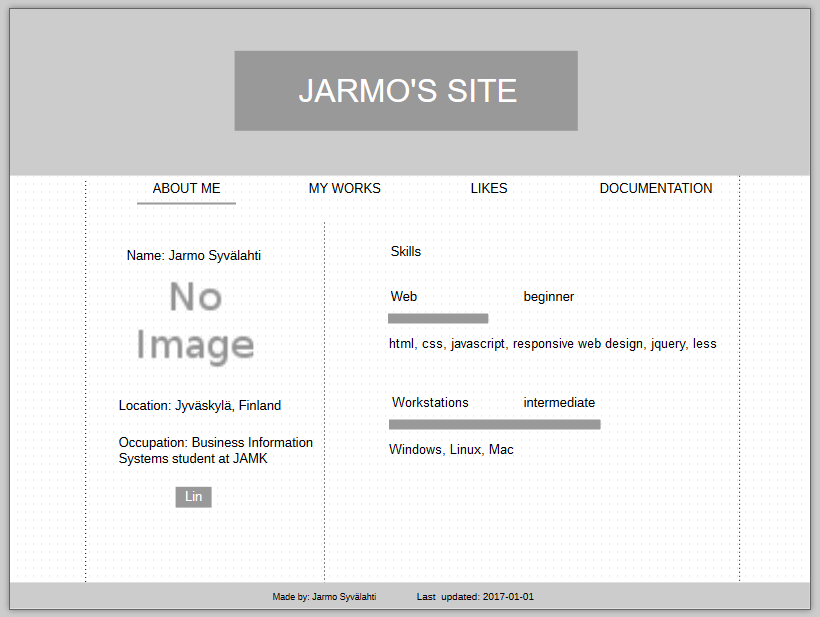Image resolution: width=820 pixels, height=617 pixels.
Task: Click the Windows, Linux, Mac text
Action: click(x=451, y=450)
